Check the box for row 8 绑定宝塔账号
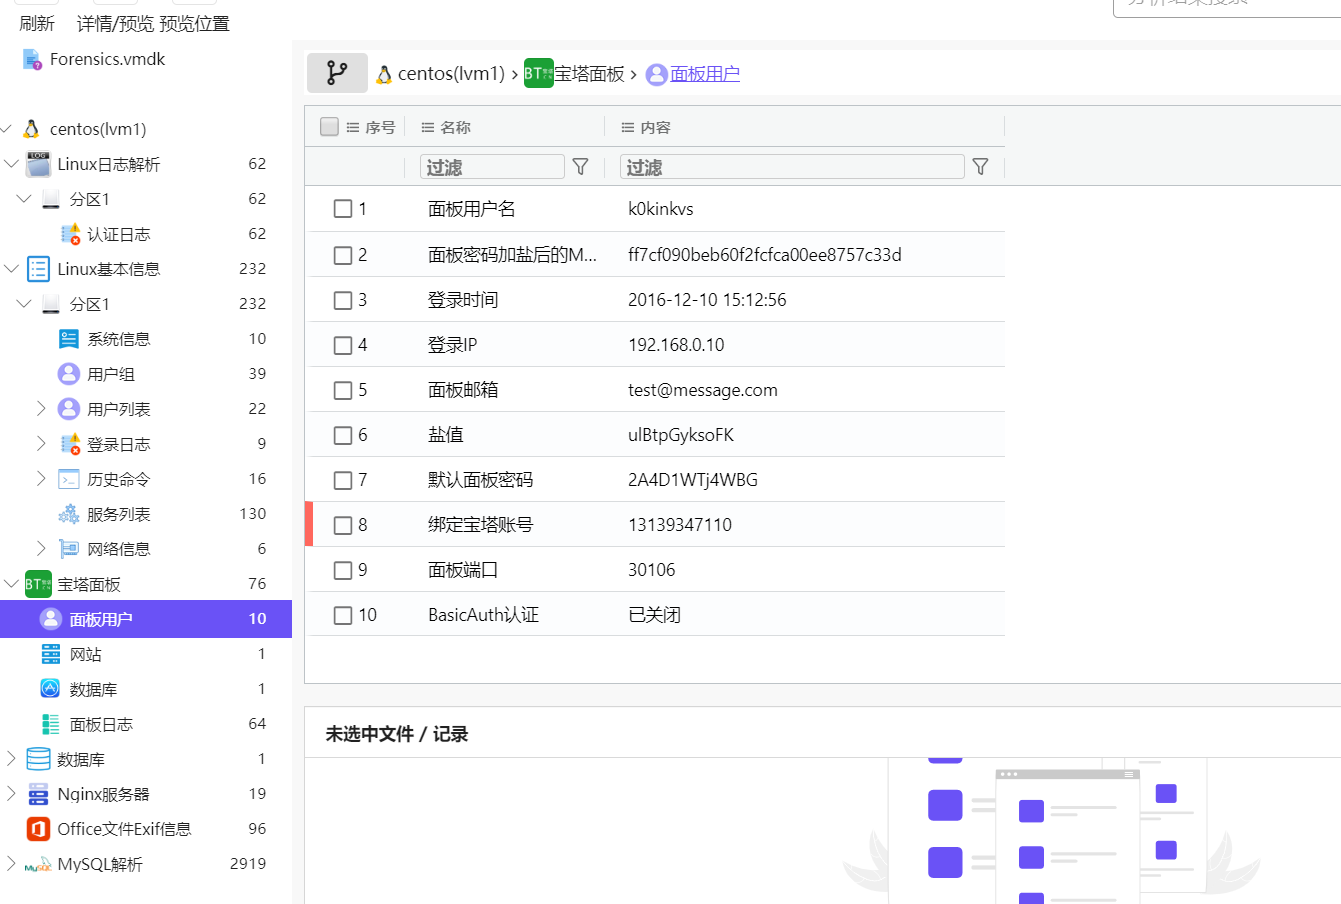Viewport: 1341px width, 904px height. pyautogui.click(x=343, y=525)
